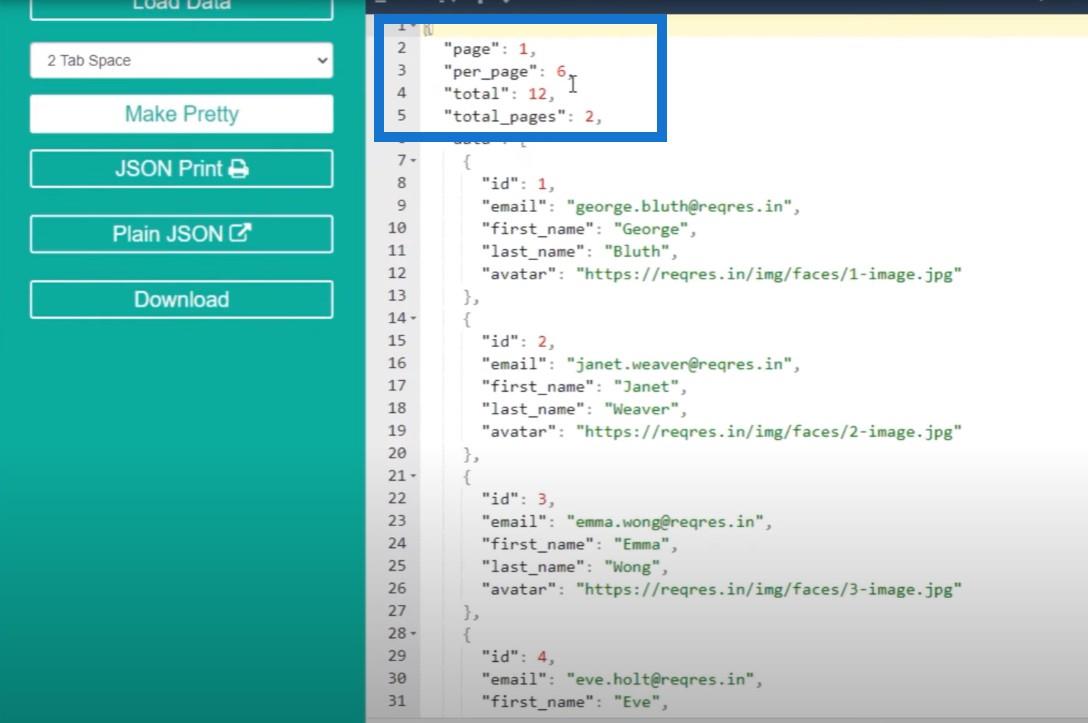Download the formatted JSON

point(181,300)
